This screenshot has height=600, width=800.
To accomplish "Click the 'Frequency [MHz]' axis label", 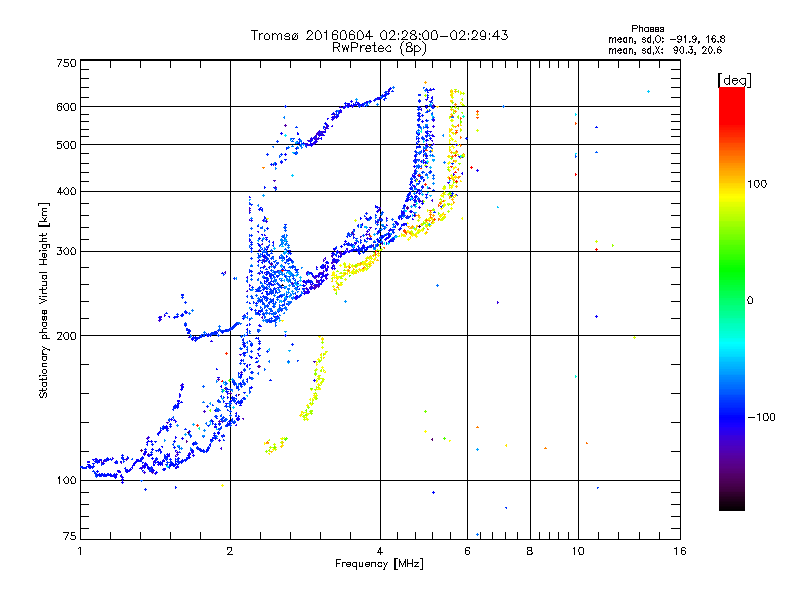I will (x=379, y=564).
